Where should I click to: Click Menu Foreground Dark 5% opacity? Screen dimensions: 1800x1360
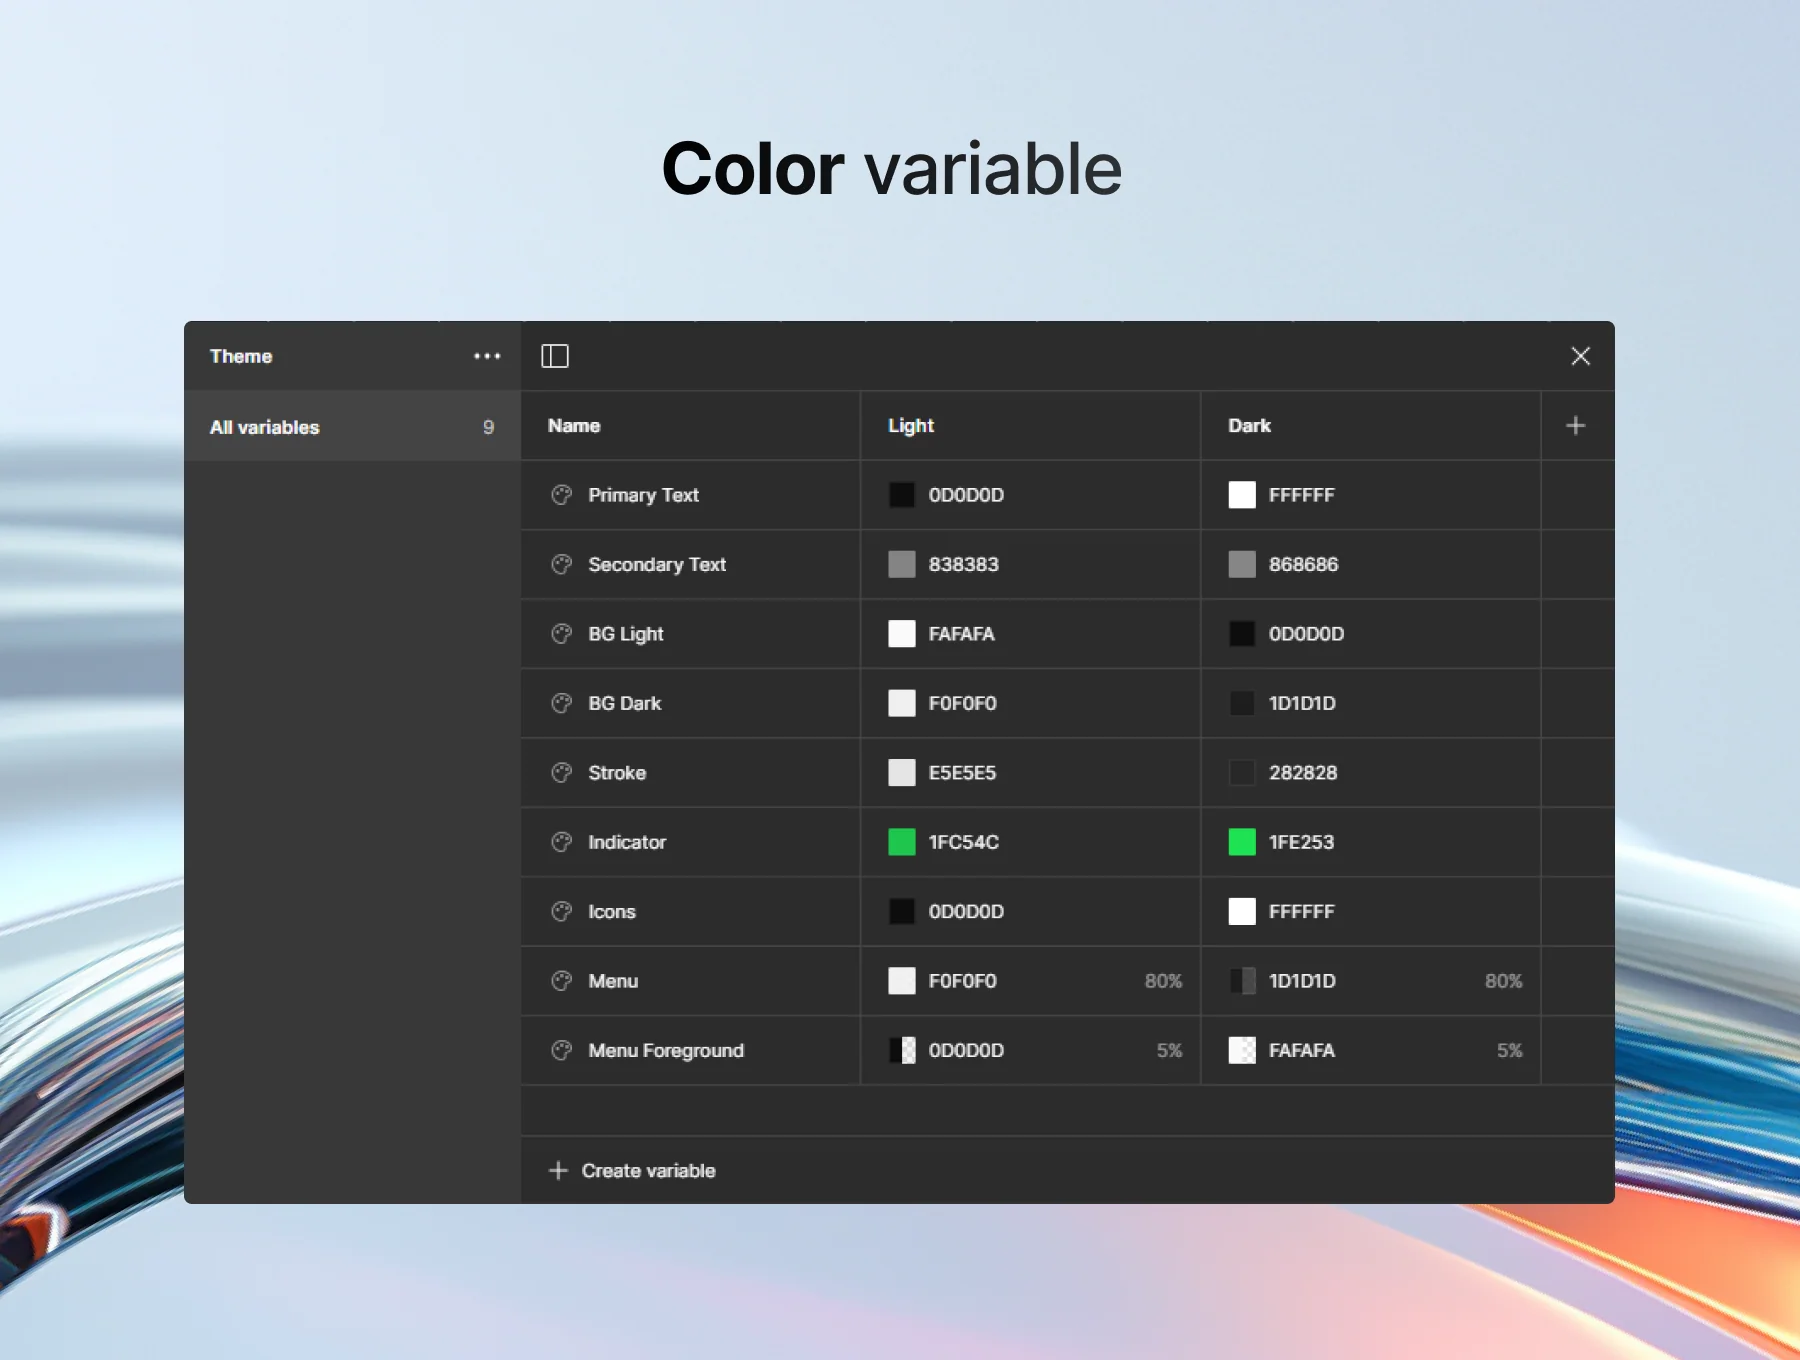point(1509,1050)
